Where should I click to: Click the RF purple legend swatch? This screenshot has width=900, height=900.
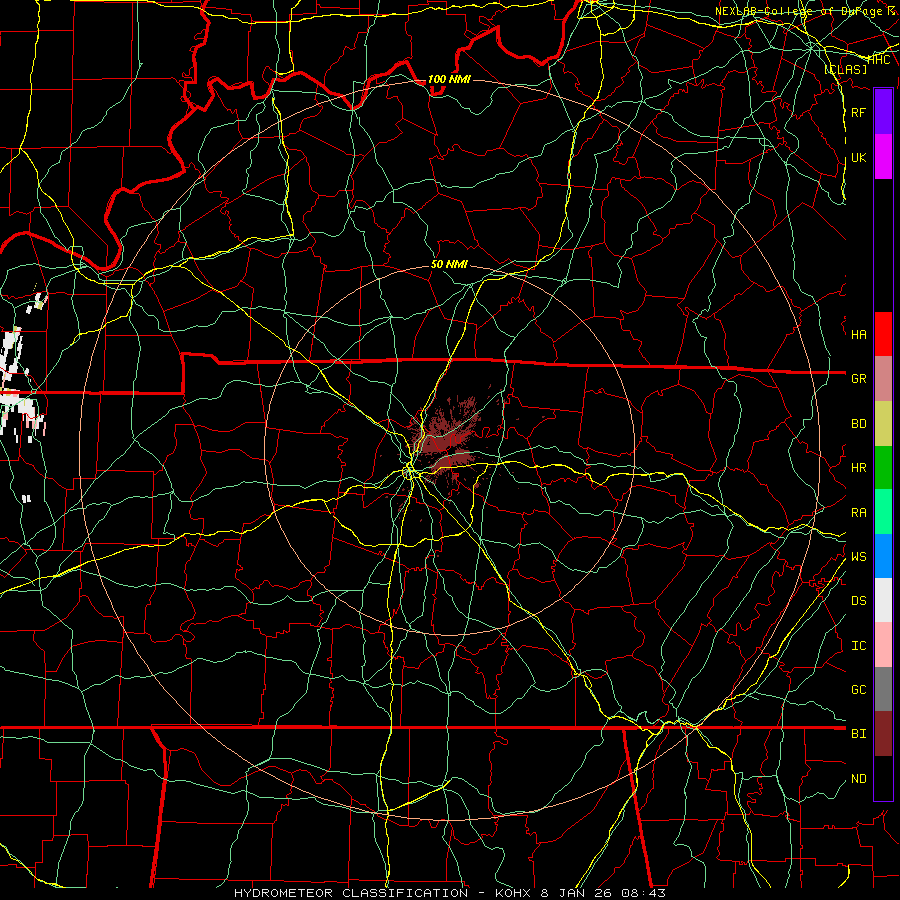click(883, 112)
